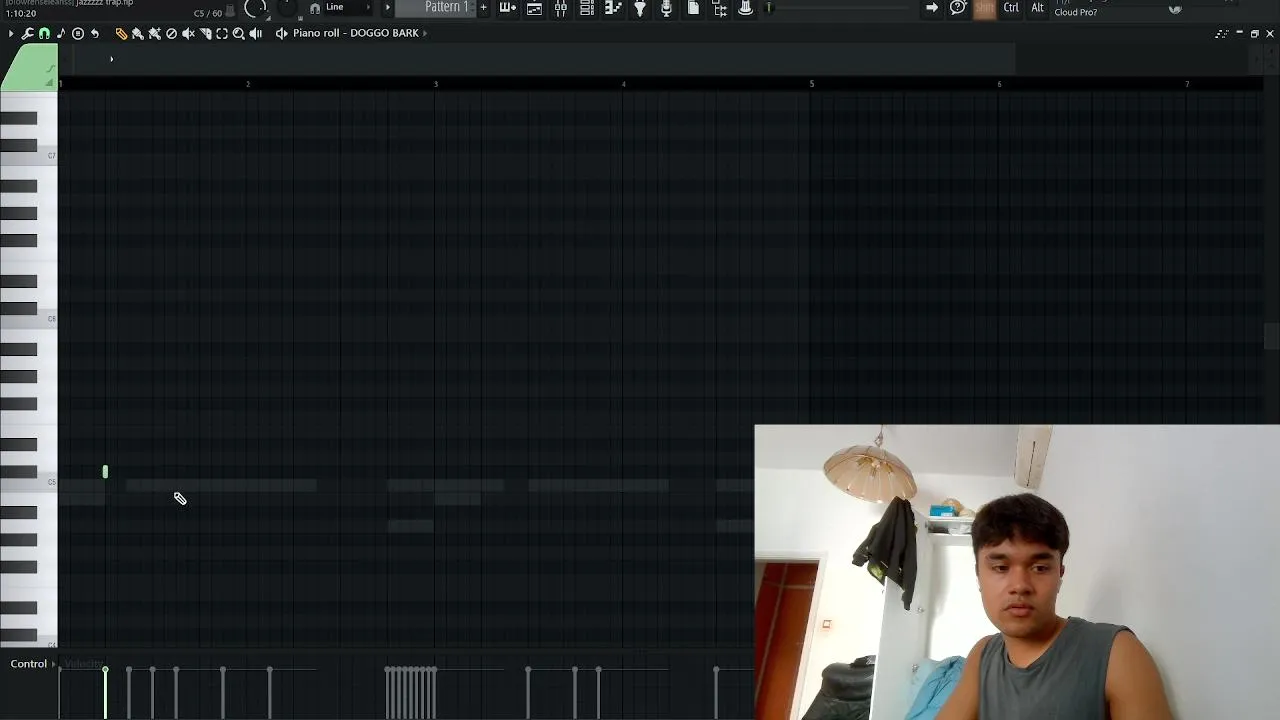Click the arrow left of Pattern 1
The width and height of the screenshot is (1280, 720).
388,8
